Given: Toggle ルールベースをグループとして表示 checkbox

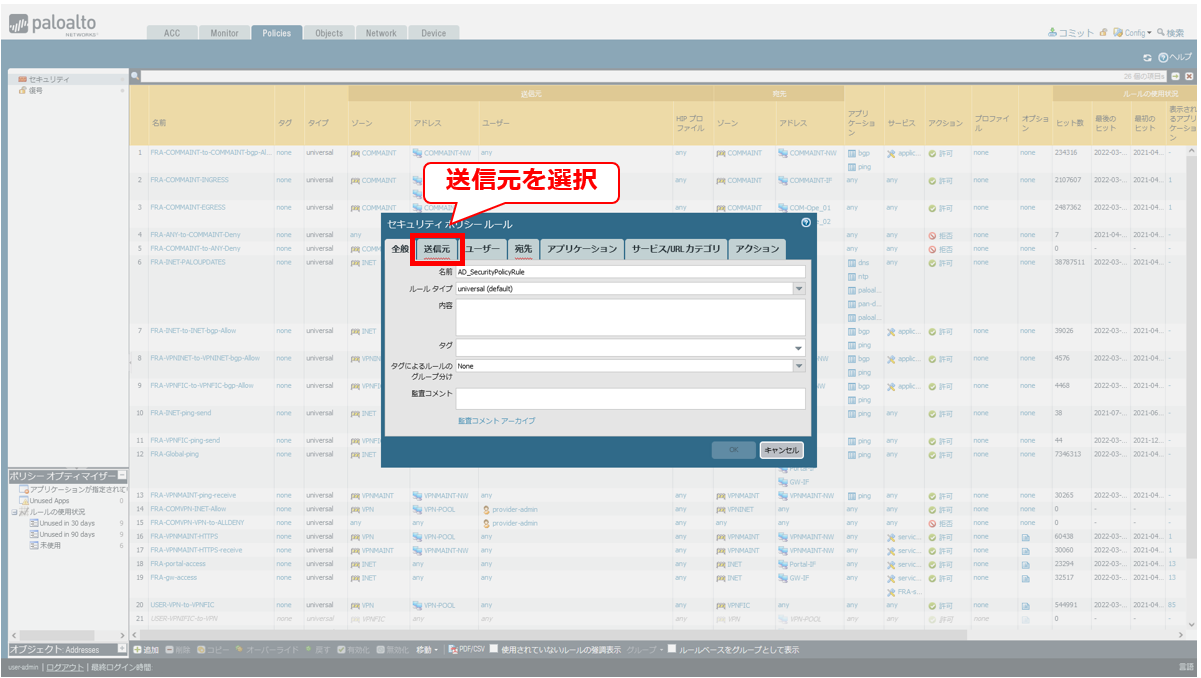Looking at the screenshot, I should (x=672, y=648).
